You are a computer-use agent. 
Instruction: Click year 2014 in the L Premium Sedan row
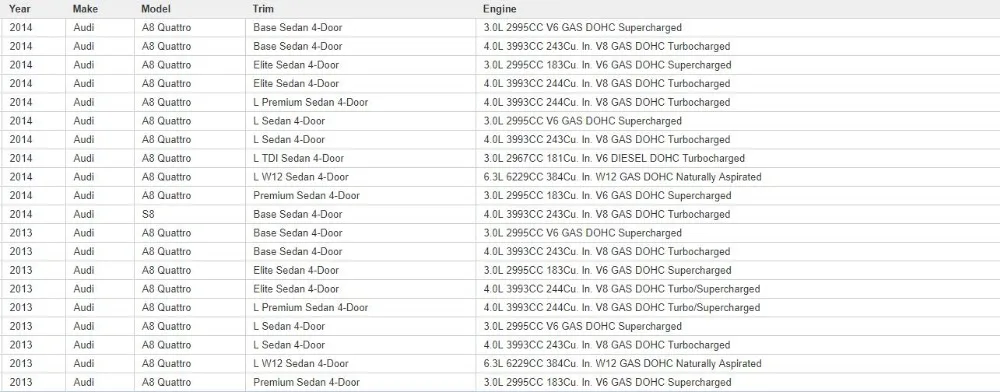click(20, 102)
